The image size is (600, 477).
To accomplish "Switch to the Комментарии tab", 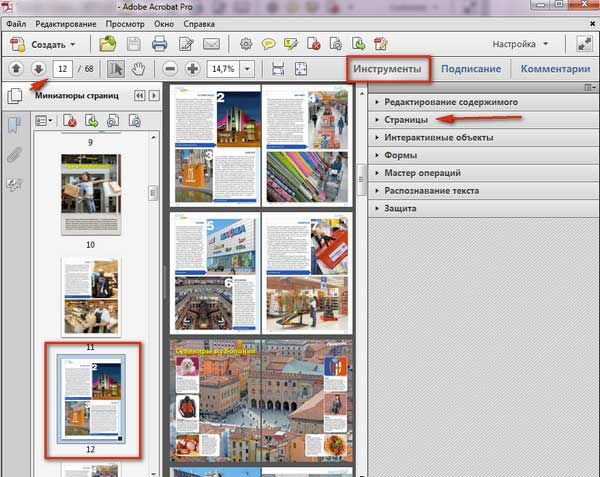I will (556, 69).
